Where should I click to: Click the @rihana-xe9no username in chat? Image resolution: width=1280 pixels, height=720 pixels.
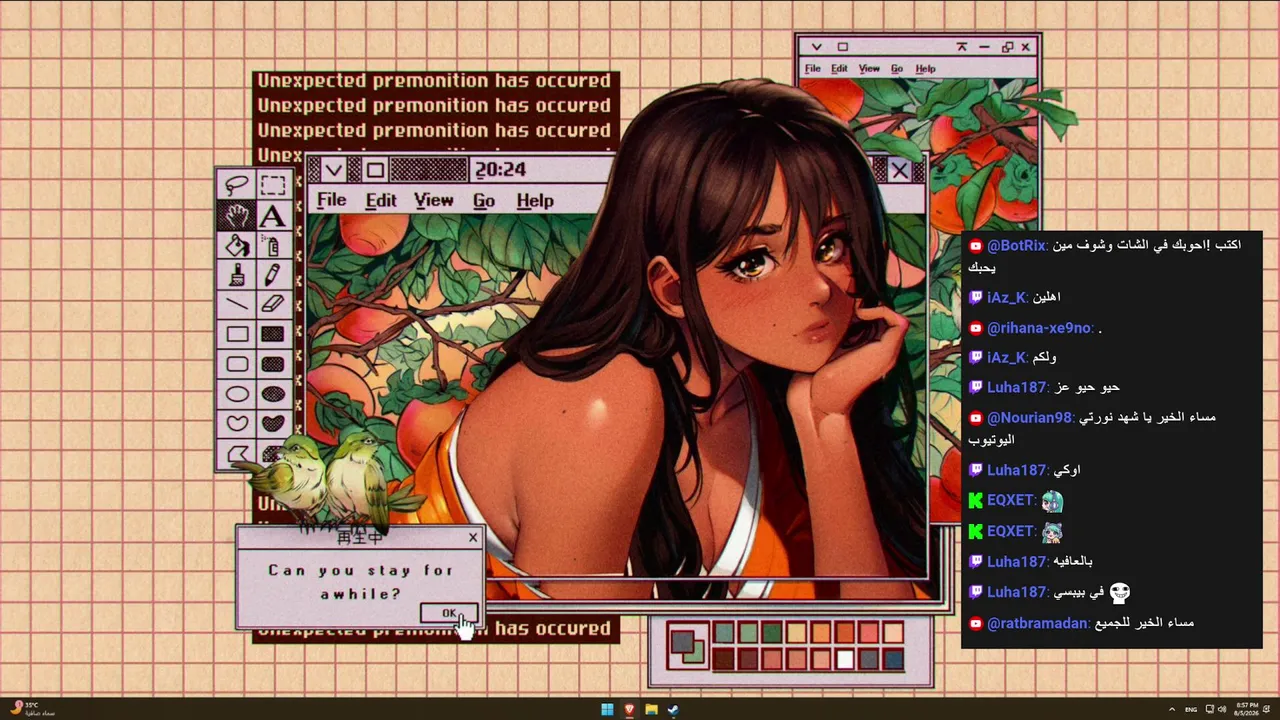[x=1040, y=328]
